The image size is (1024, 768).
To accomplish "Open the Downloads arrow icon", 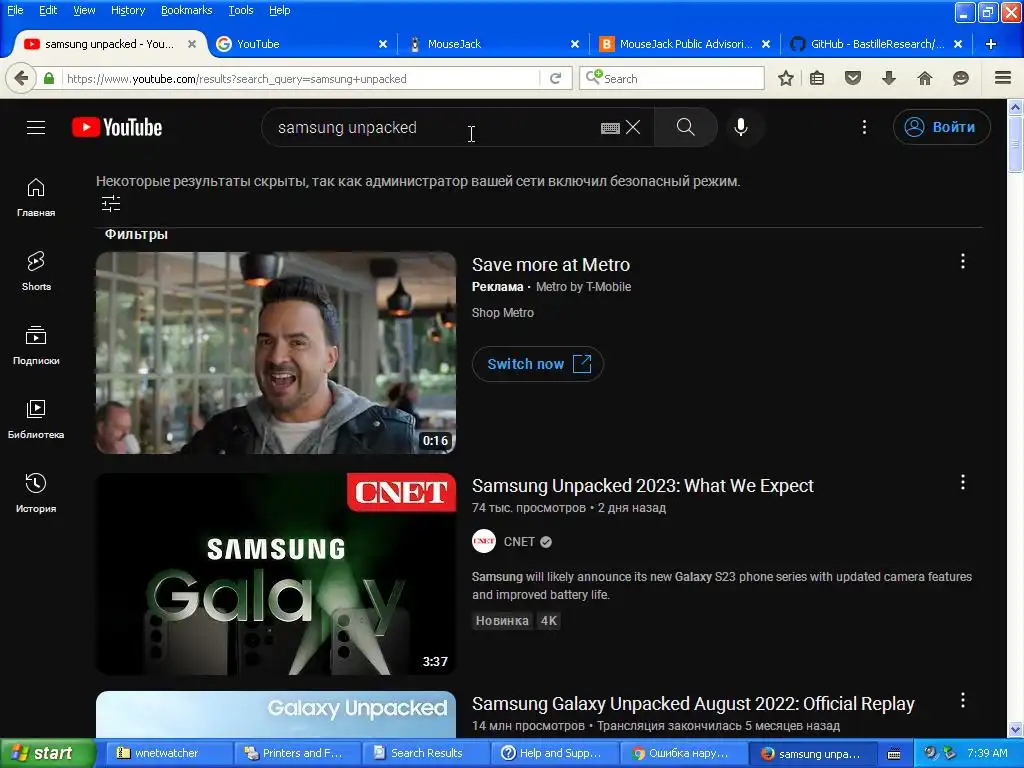I will click(889, 78).
